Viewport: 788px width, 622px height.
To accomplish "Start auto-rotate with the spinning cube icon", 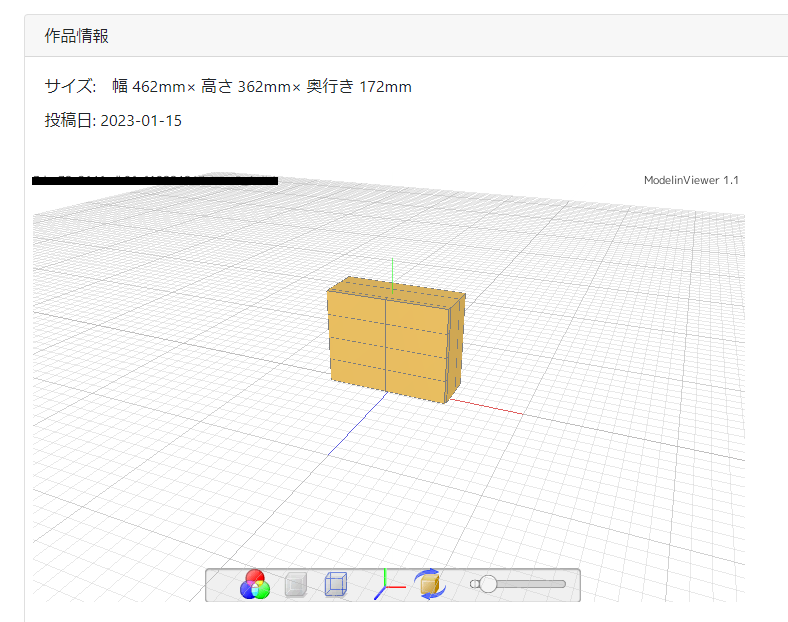I will pyautogui.click(x=432, y=585).
